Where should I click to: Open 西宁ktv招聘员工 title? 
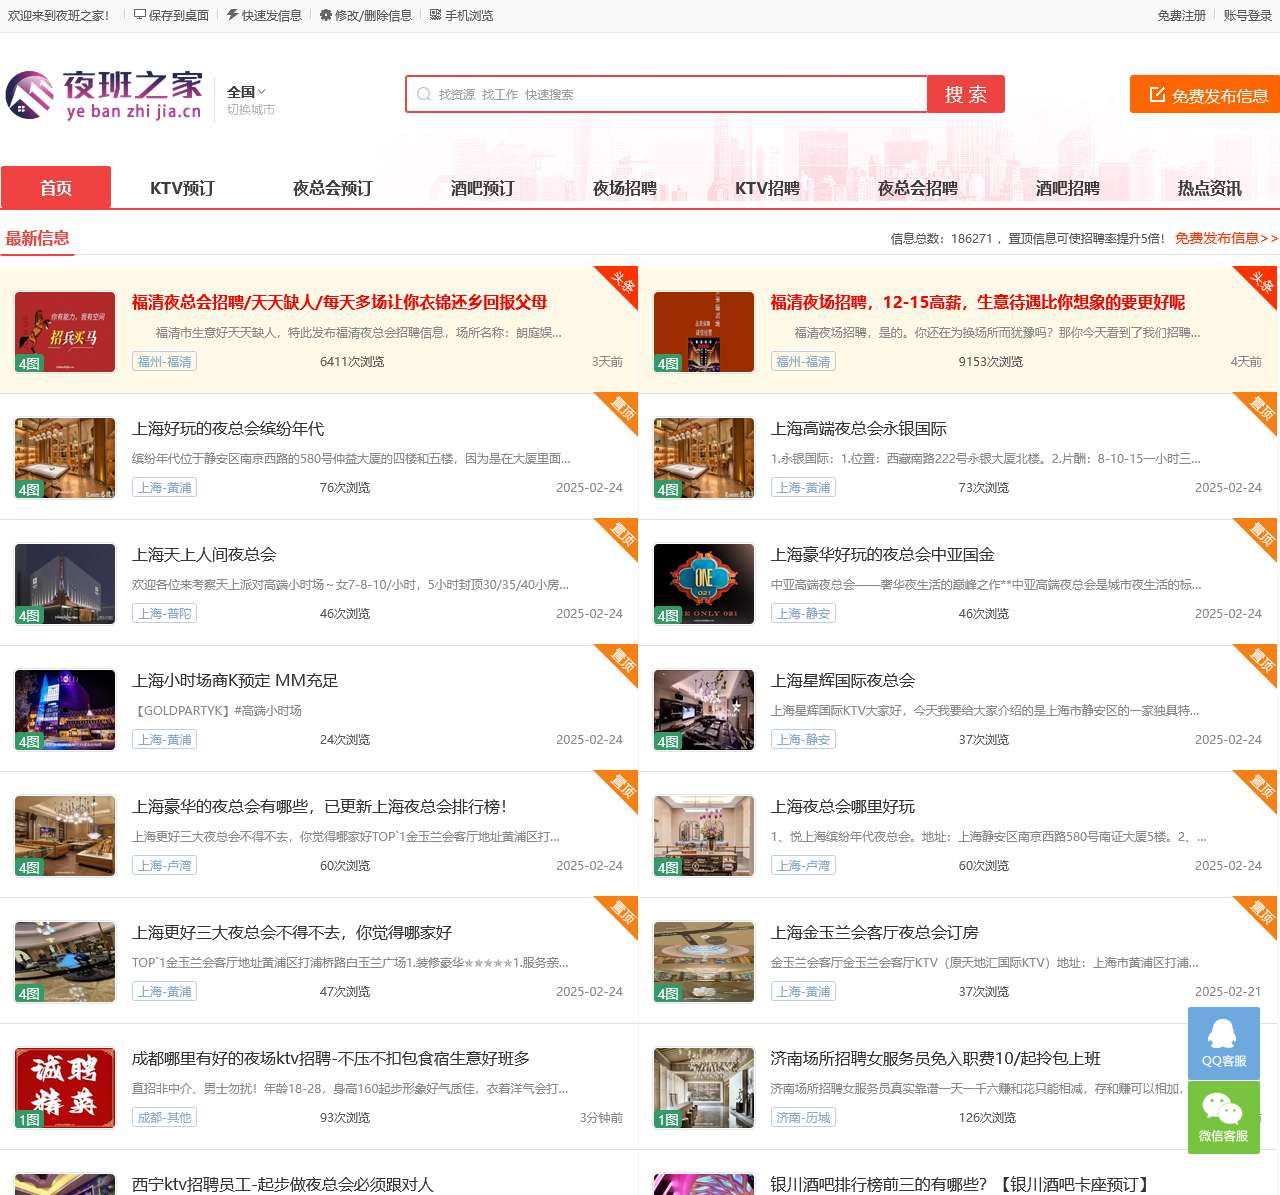(283, 1184)
